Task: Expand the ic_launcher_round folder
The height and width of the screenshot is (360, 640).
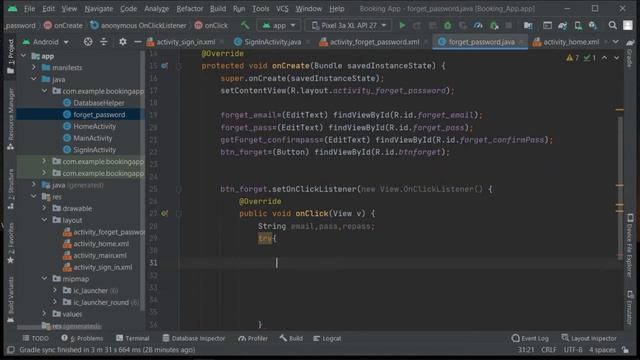Action: (55, 302)
